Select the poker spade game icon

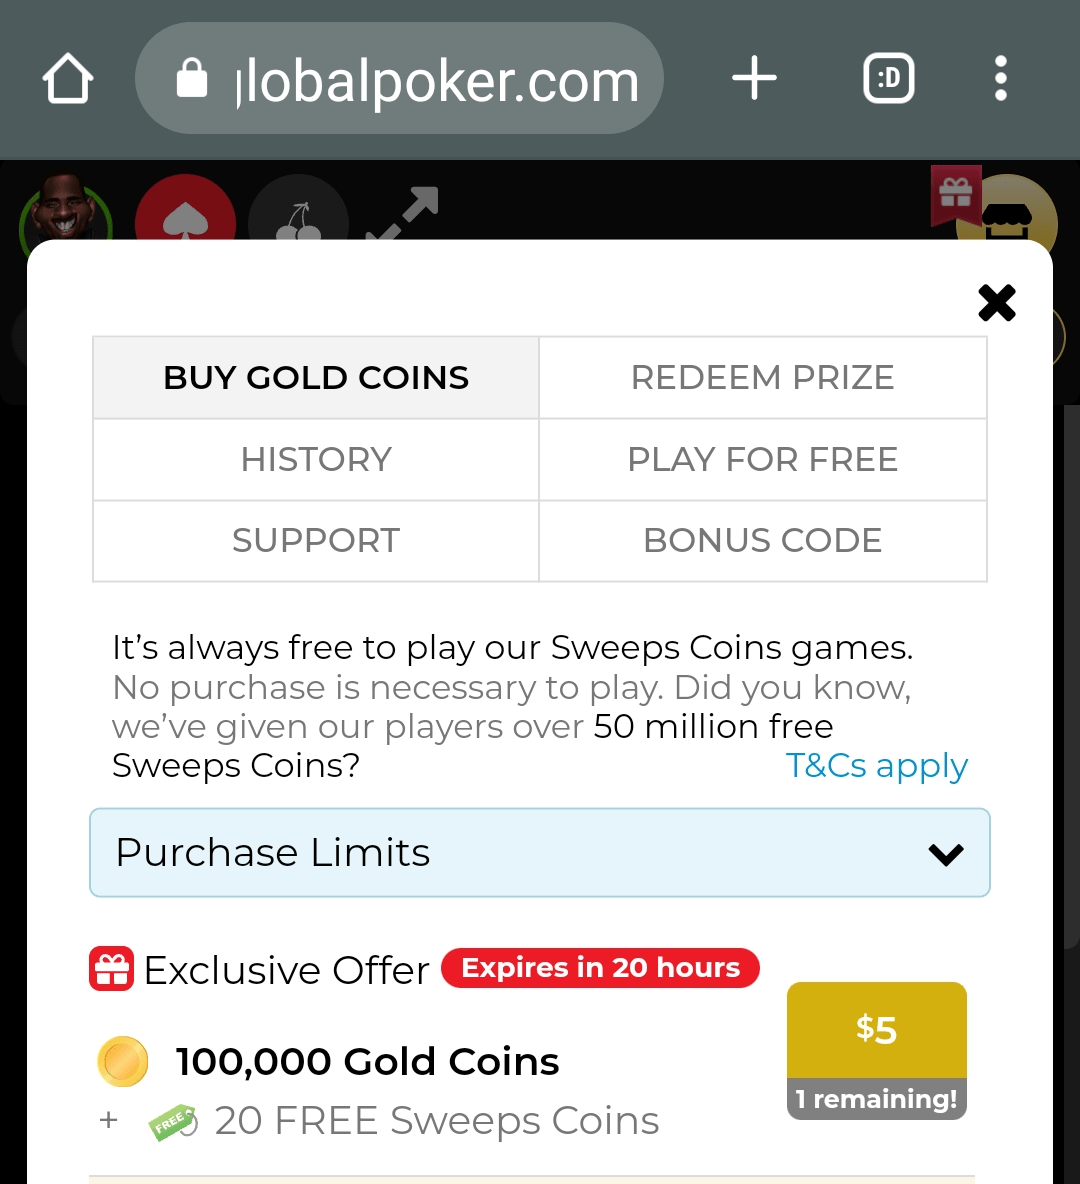tap(185, 212)
